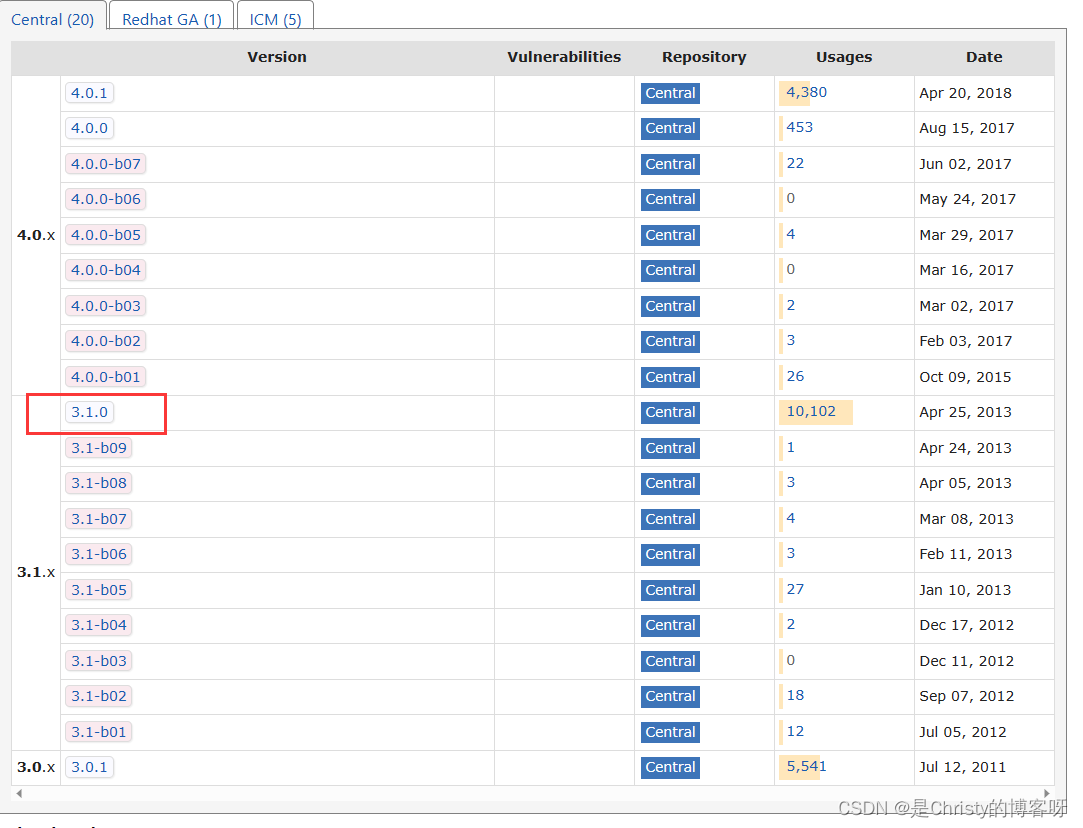This screenshot has height=828, width=1083.
Task: Open the 3.1-b01 beta version
Action: click(98, 731)
